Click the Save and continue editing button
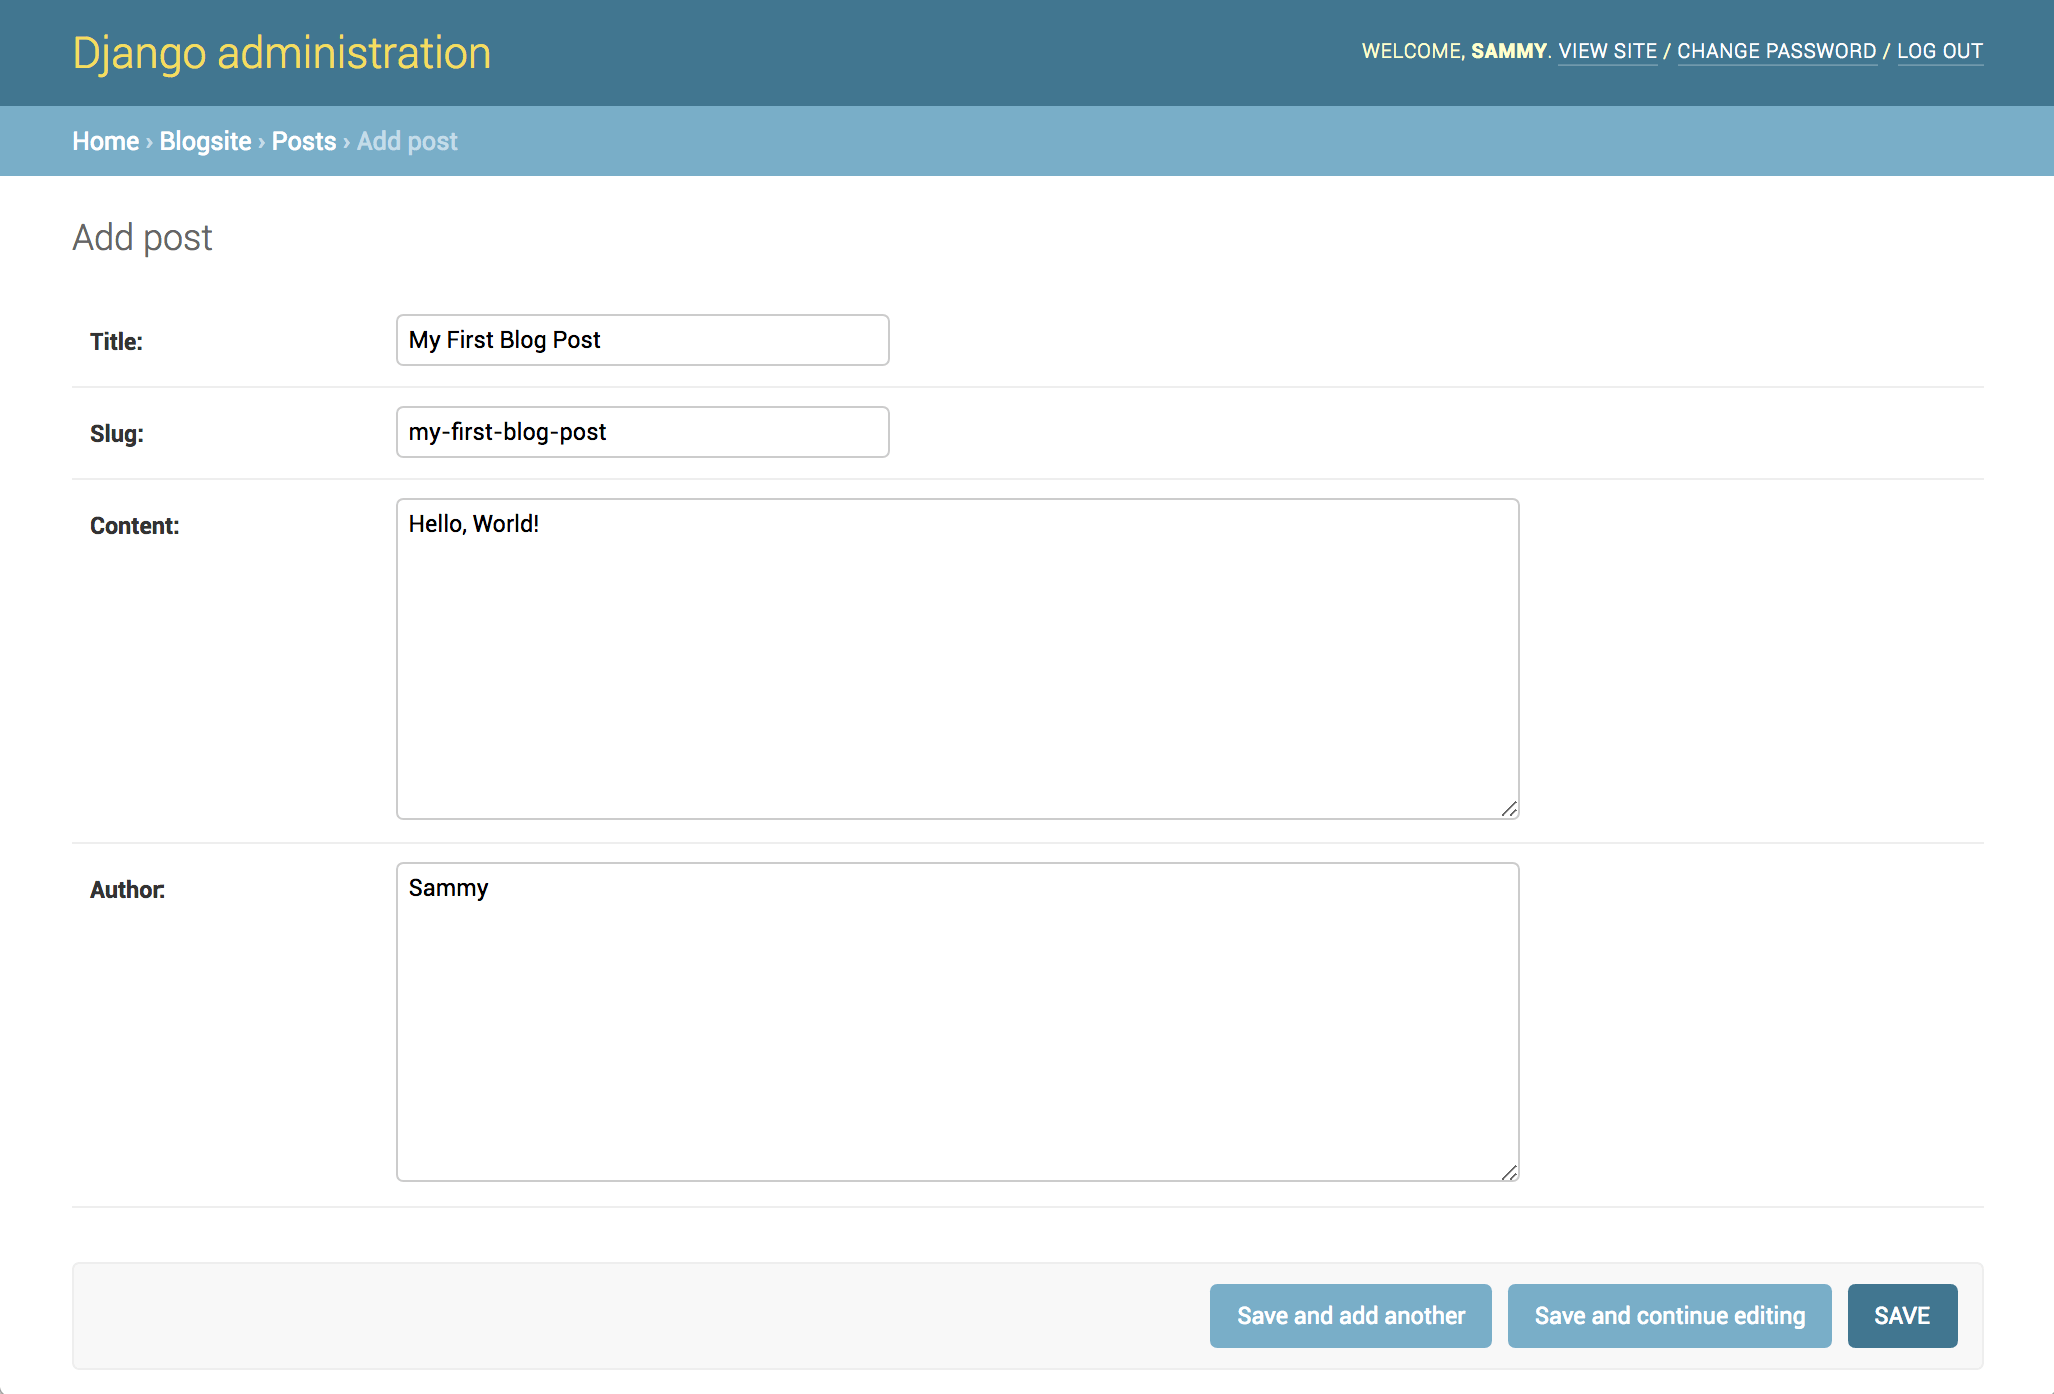The height and width of the screenshot is (1394, 2054). 1667,1316
